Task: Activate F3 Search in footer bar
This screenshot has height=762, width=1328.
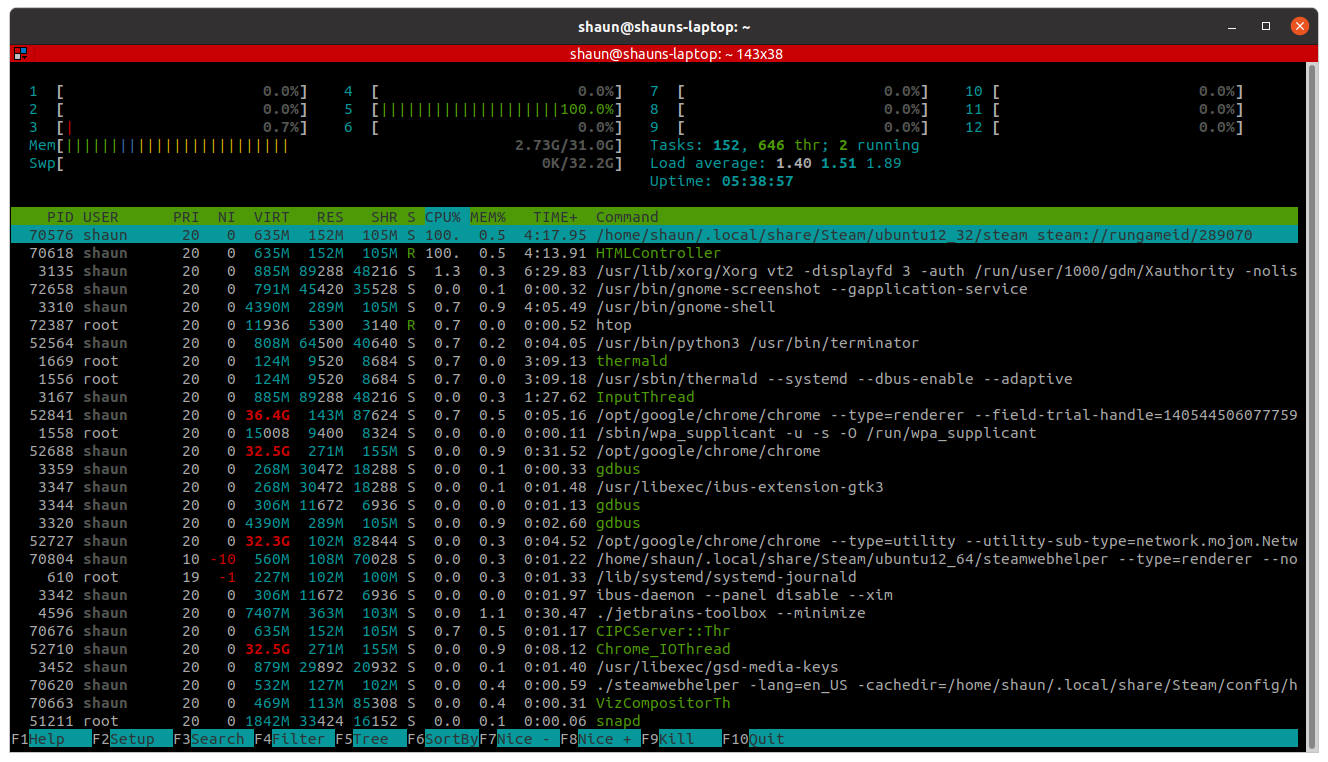Action: click(x=213, y=739)
